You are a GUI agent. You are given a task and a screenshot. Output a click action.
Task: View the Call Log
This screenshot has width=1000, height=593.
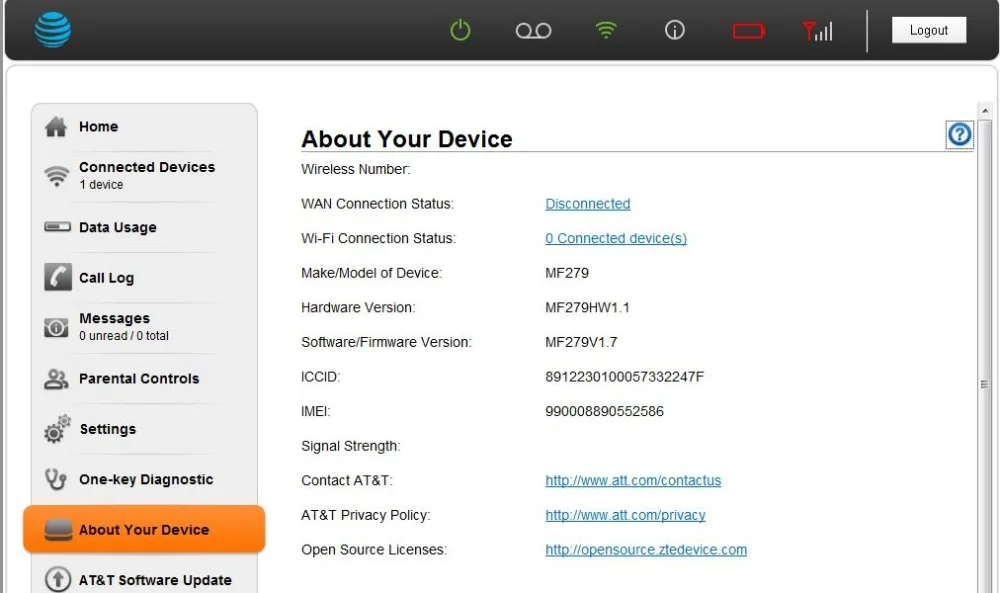(x=106, y=278)
